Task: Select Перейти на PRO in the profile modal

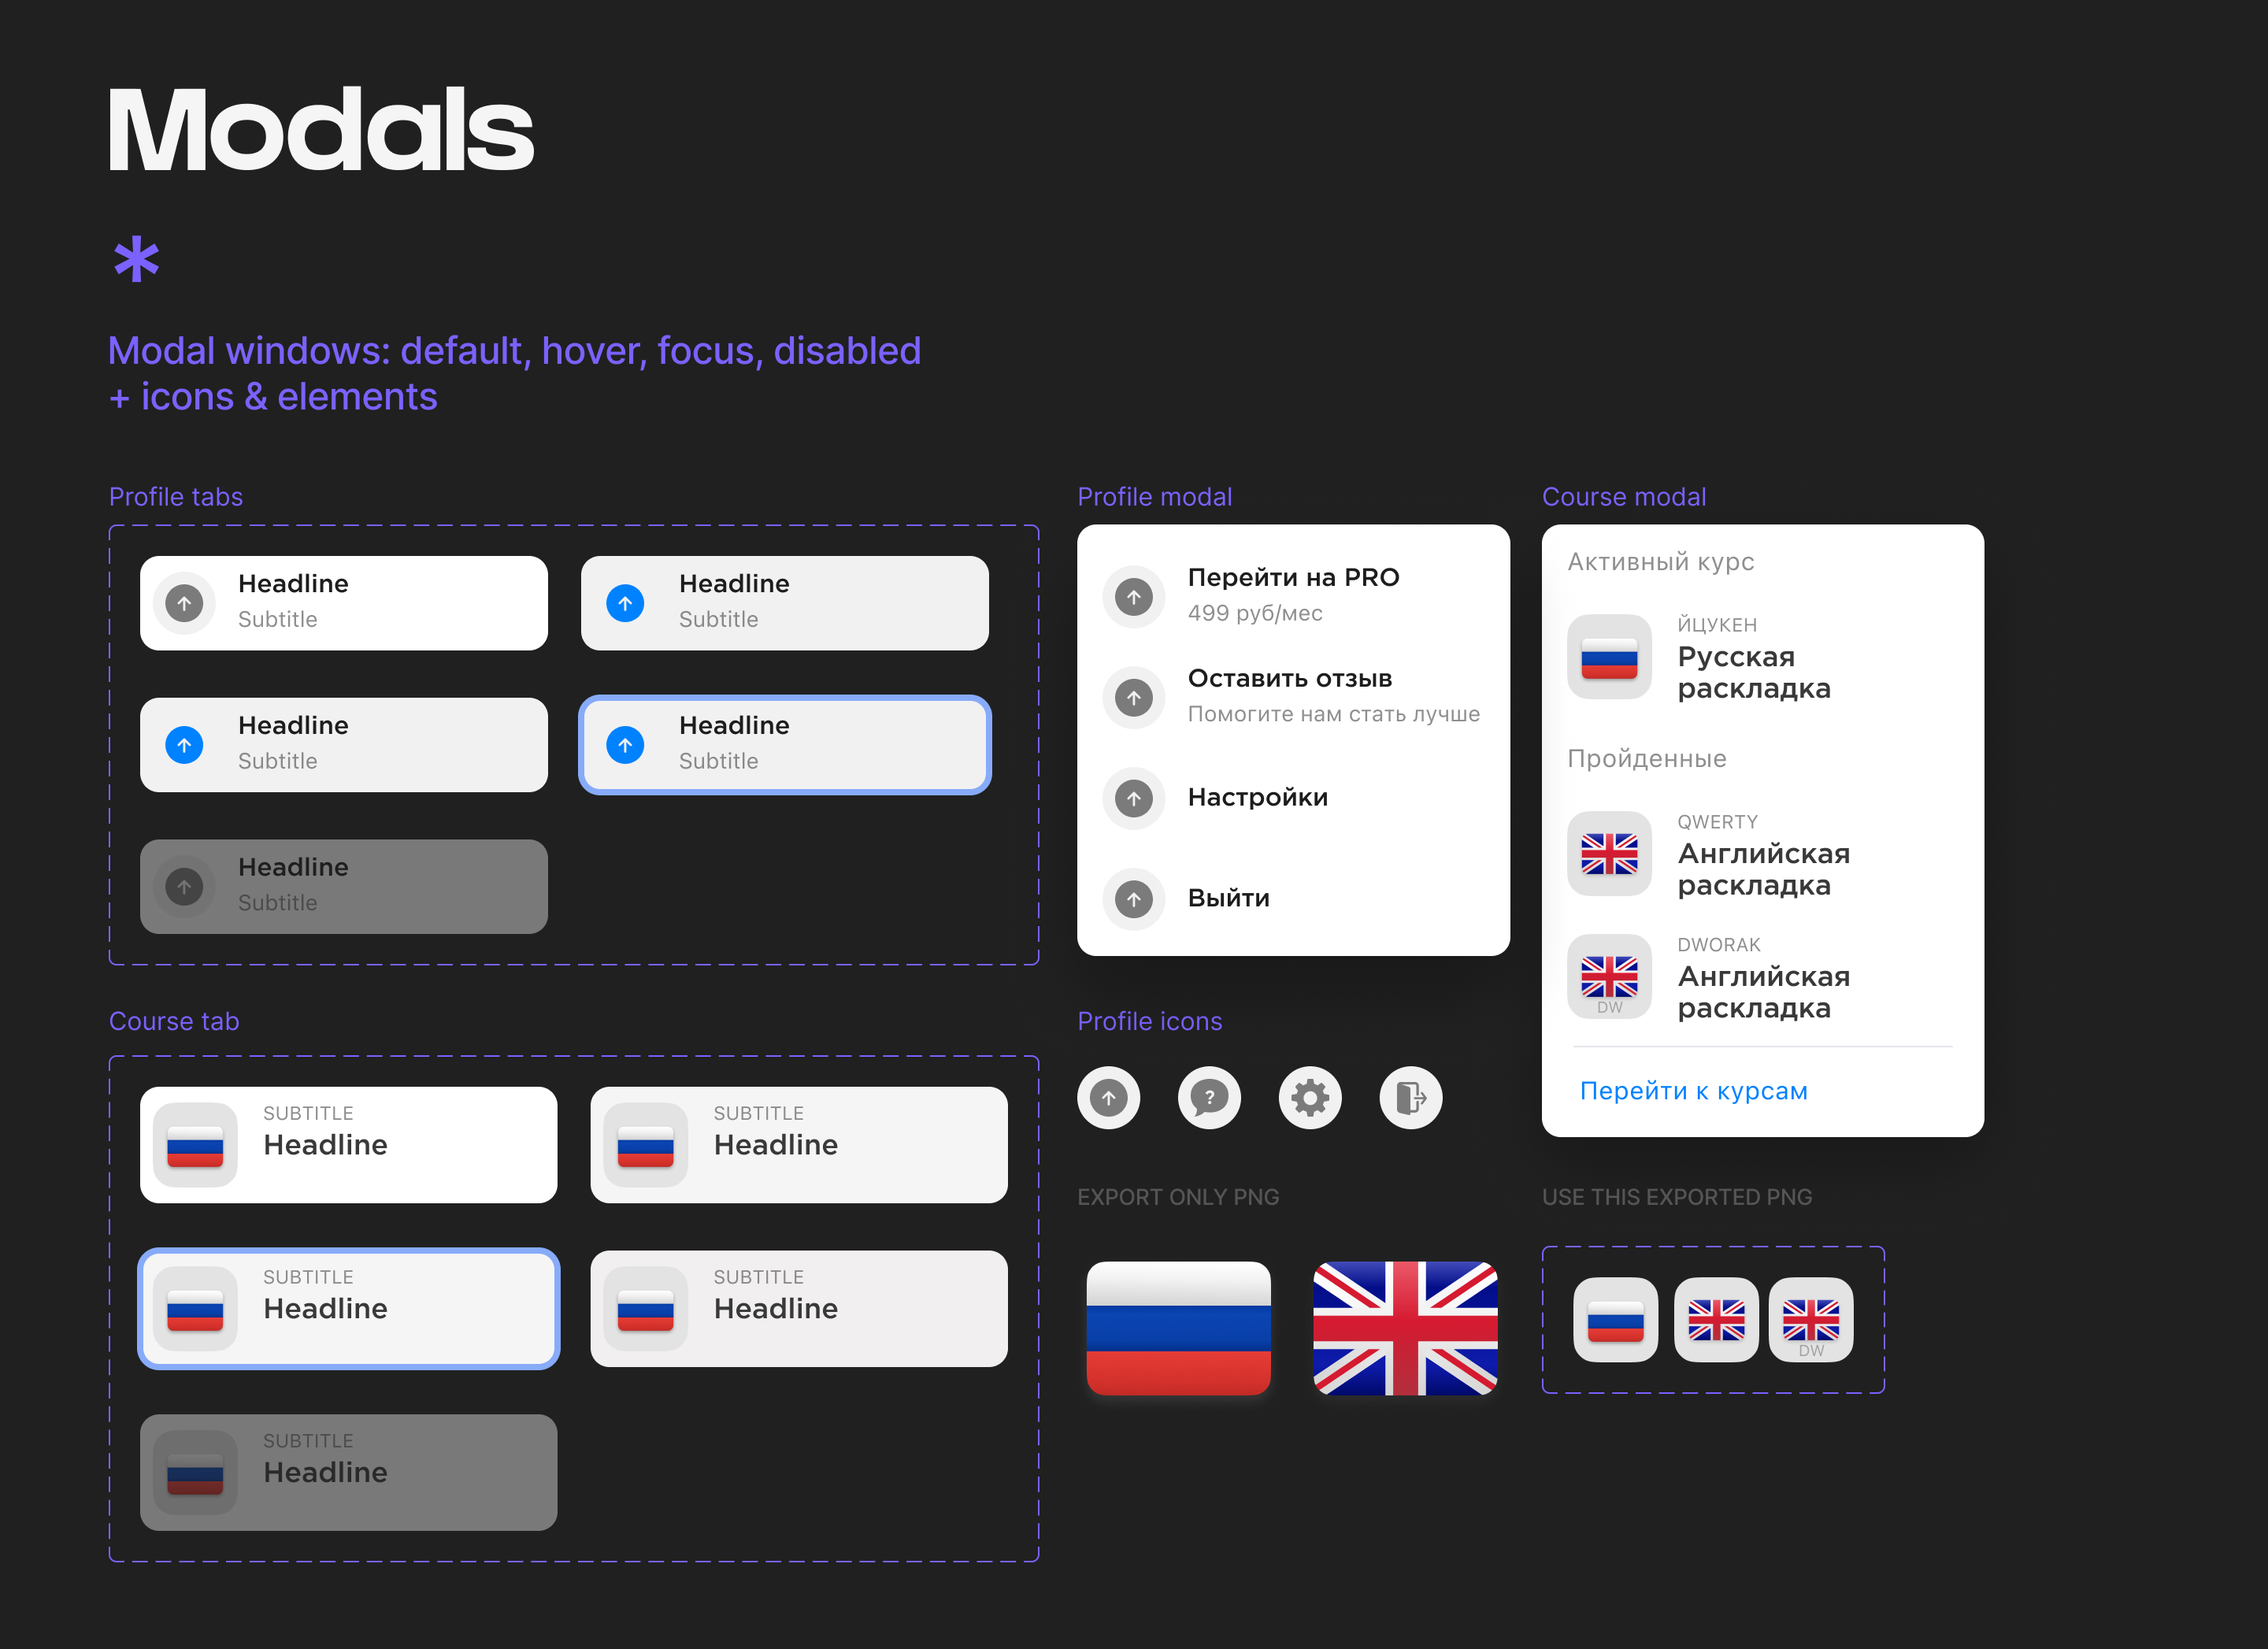Action: (1293, 577)
